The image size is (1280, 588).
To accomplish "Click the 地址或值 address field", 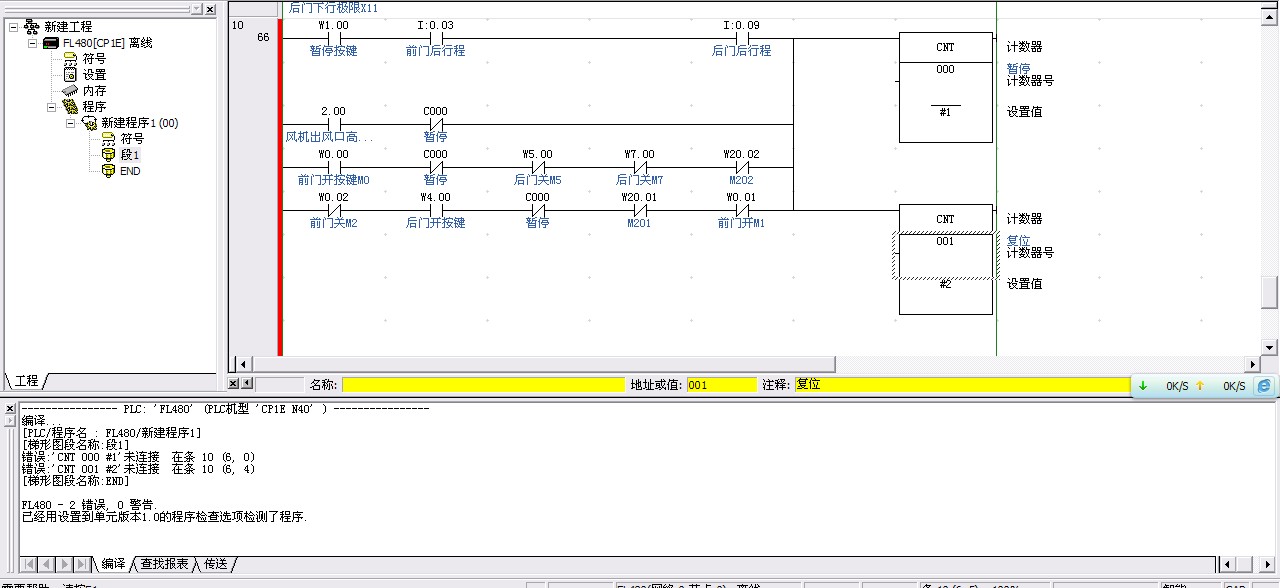I will pos(721,385).
